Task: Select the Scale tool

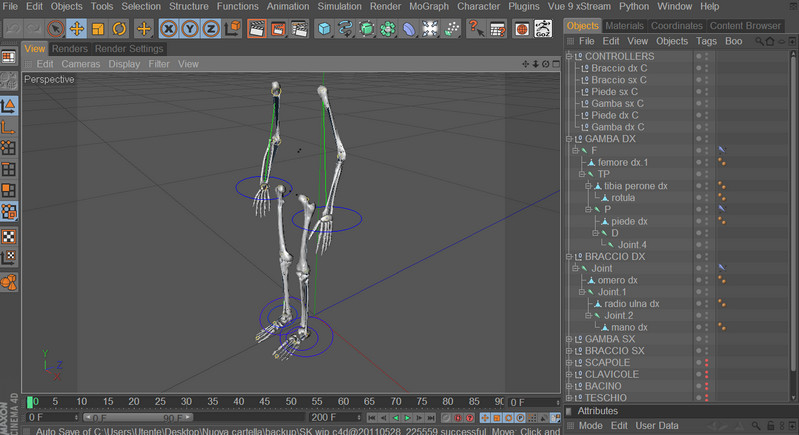Action: (98, 29)
